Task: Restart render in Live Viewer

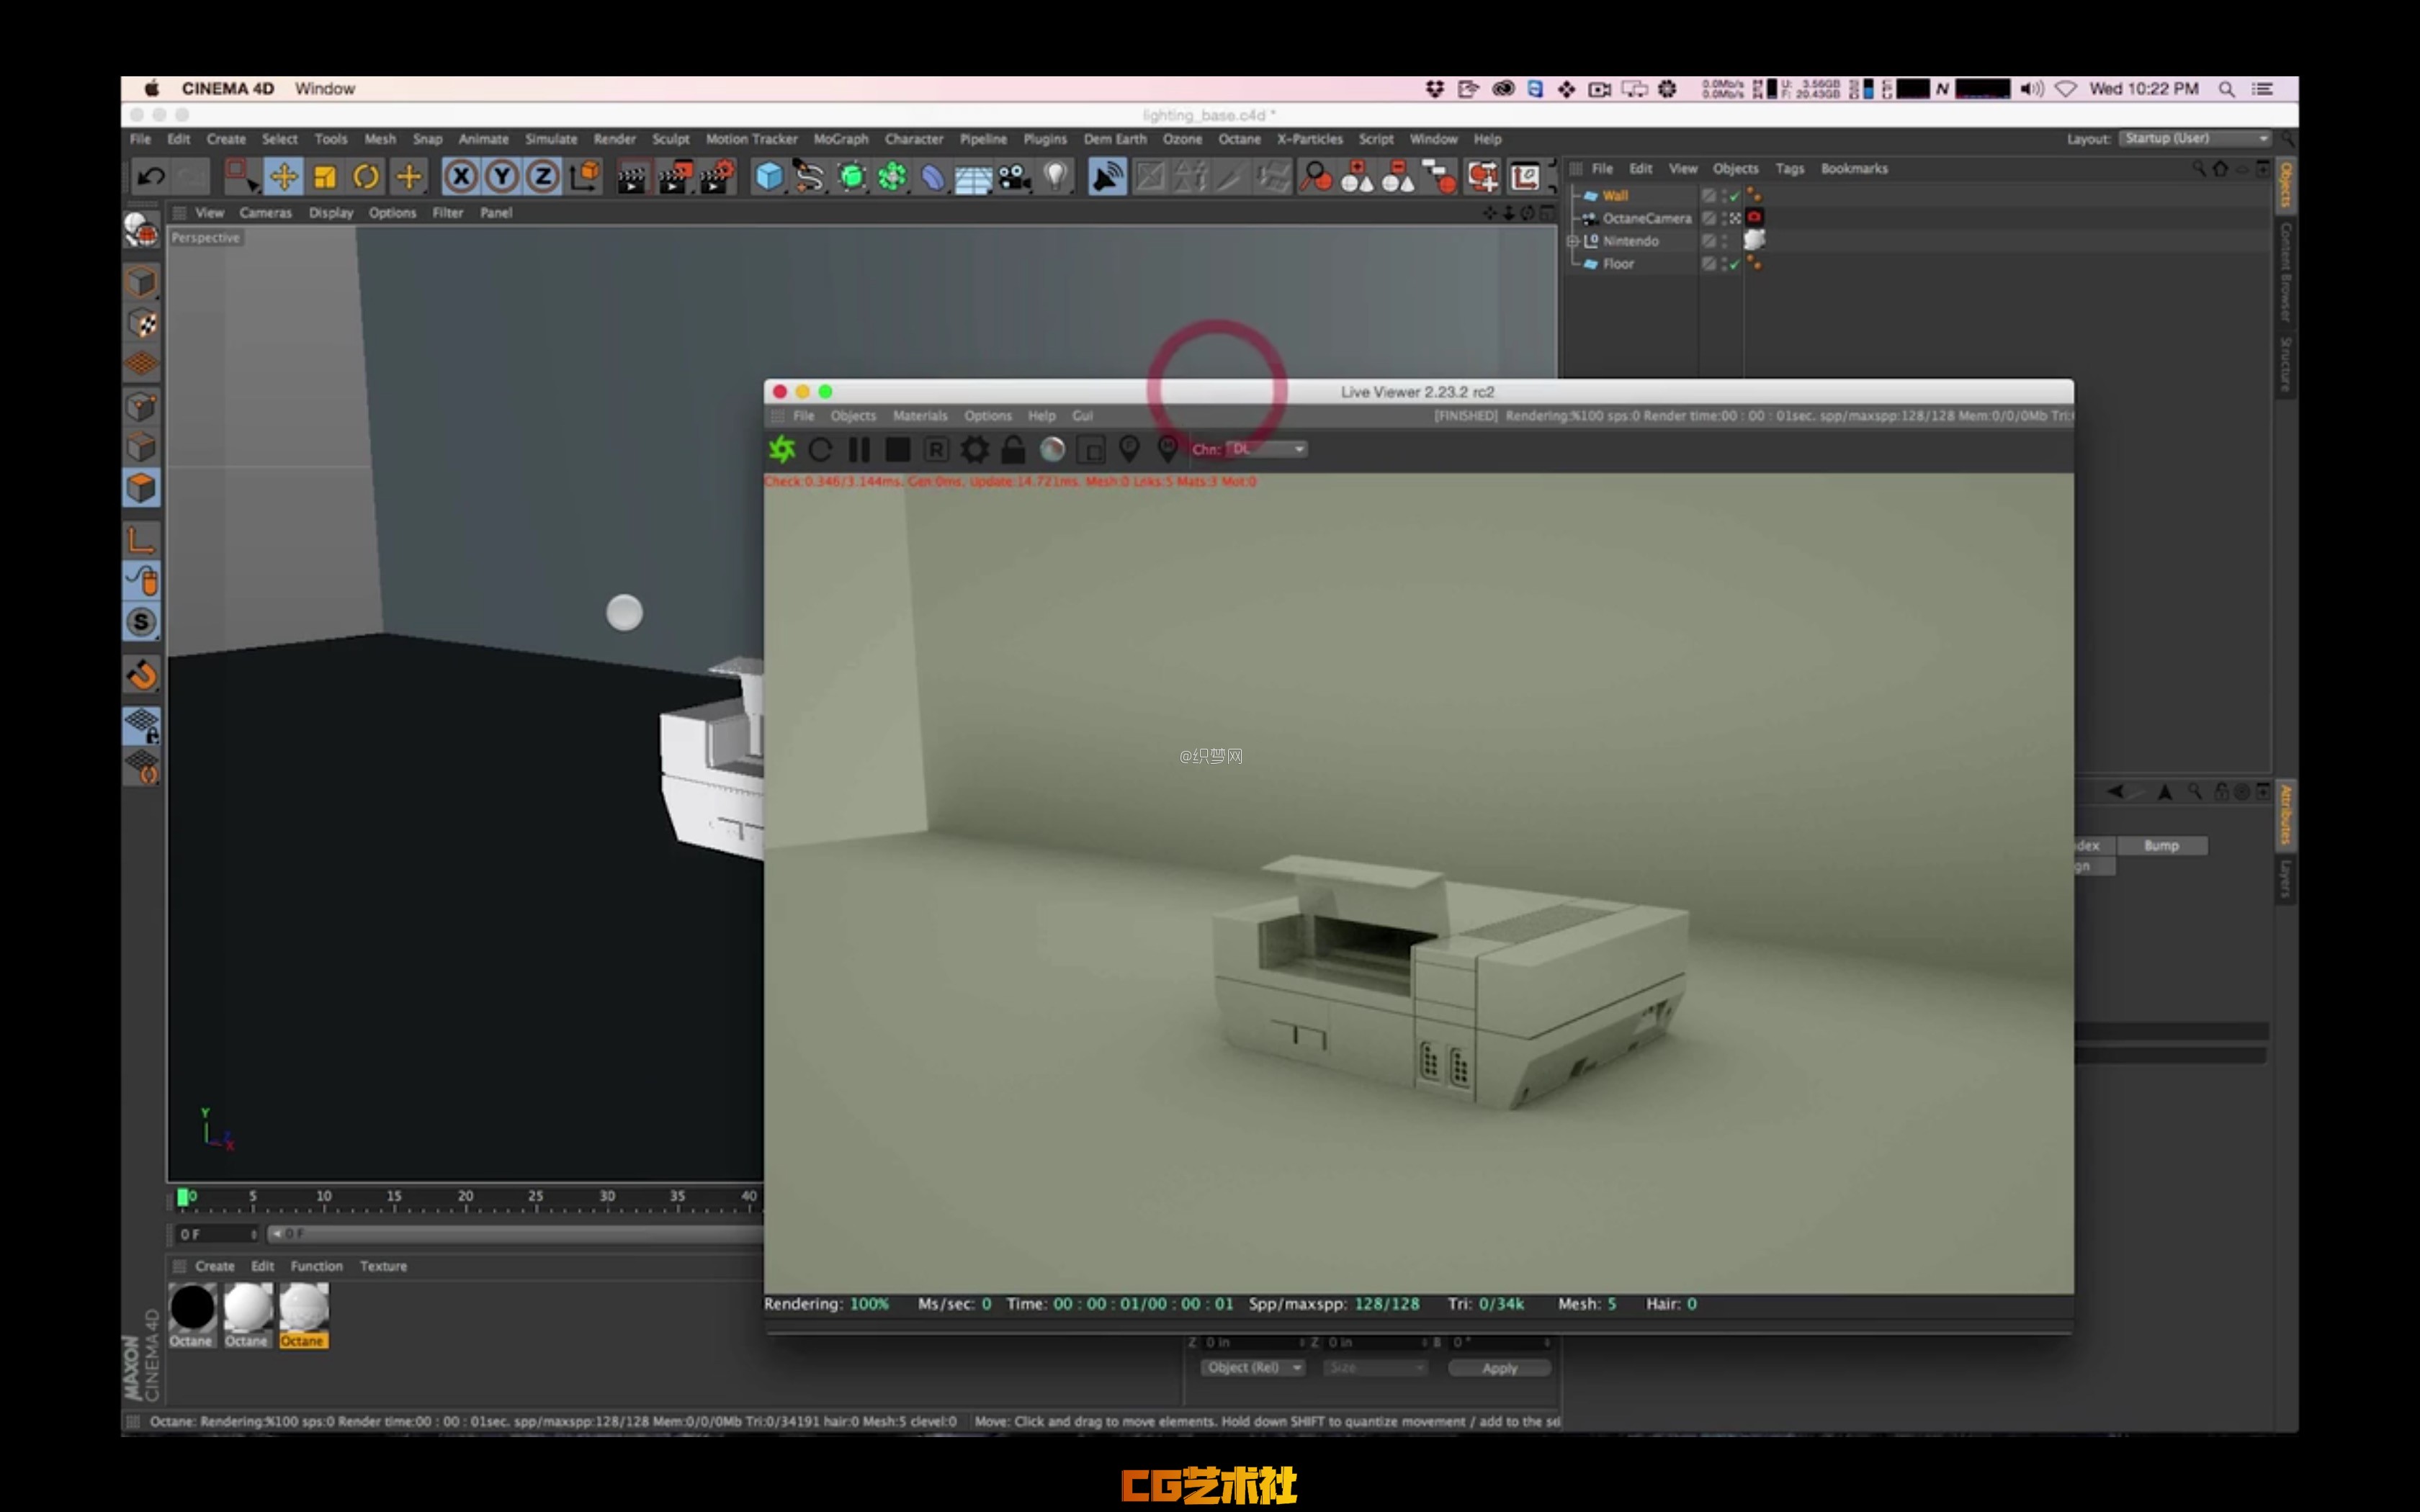Action: coord(820,450)
